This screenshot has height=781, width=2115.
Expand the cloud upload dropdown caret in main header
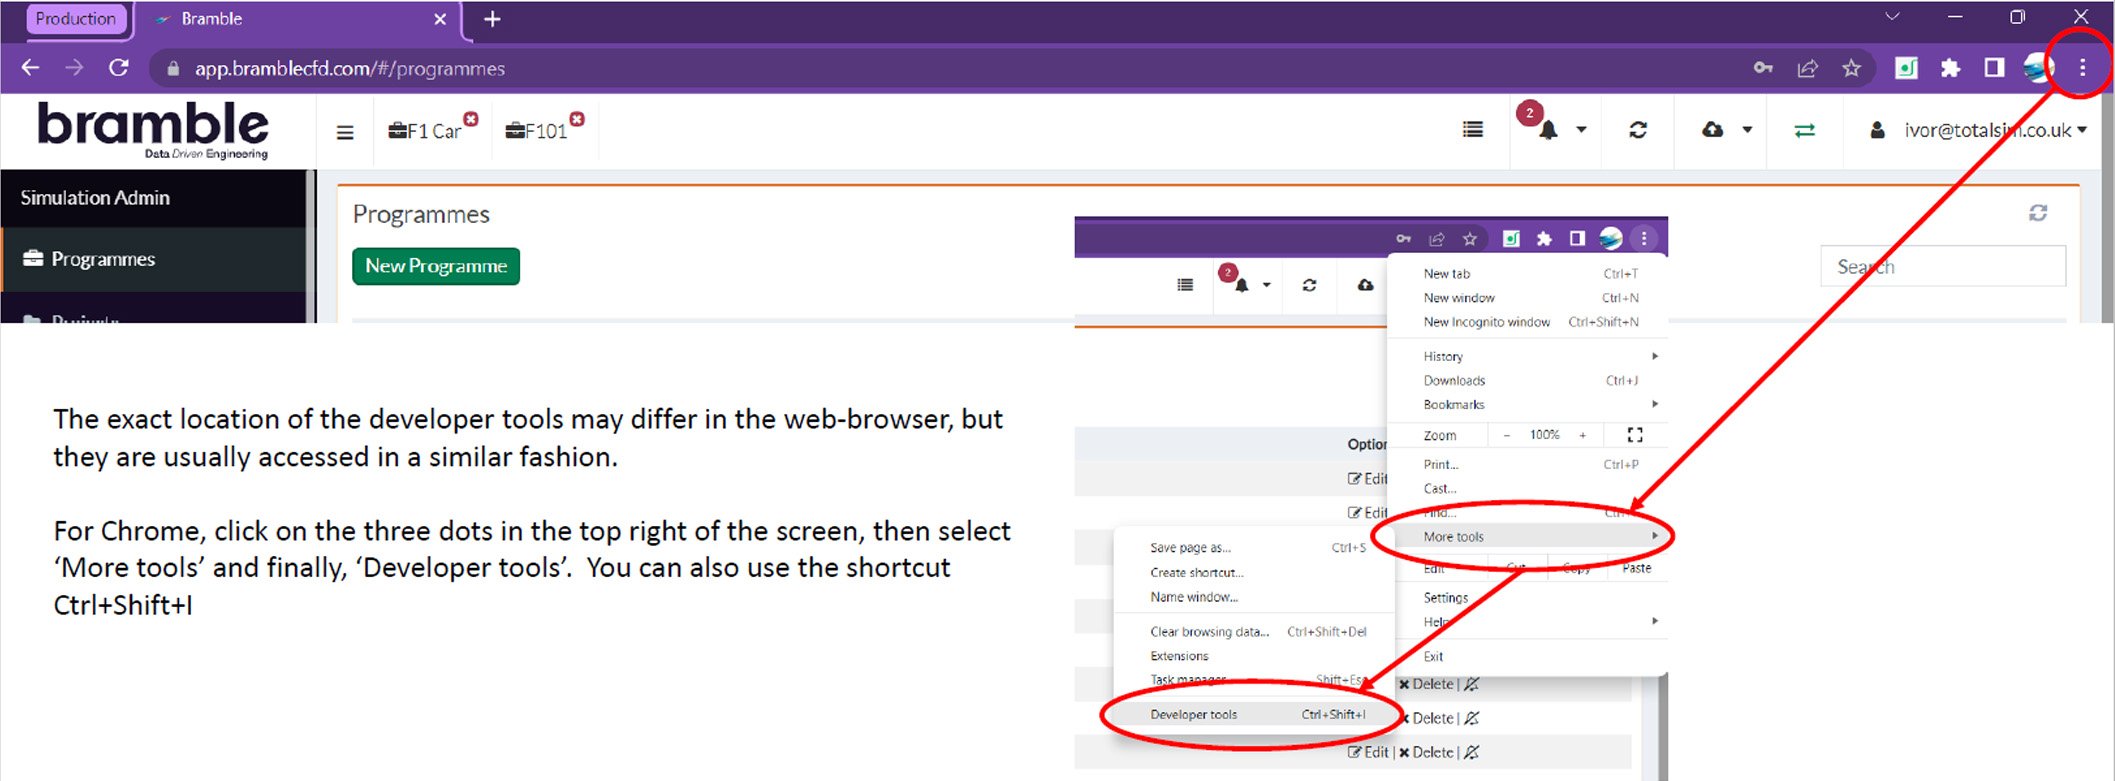1747,130
